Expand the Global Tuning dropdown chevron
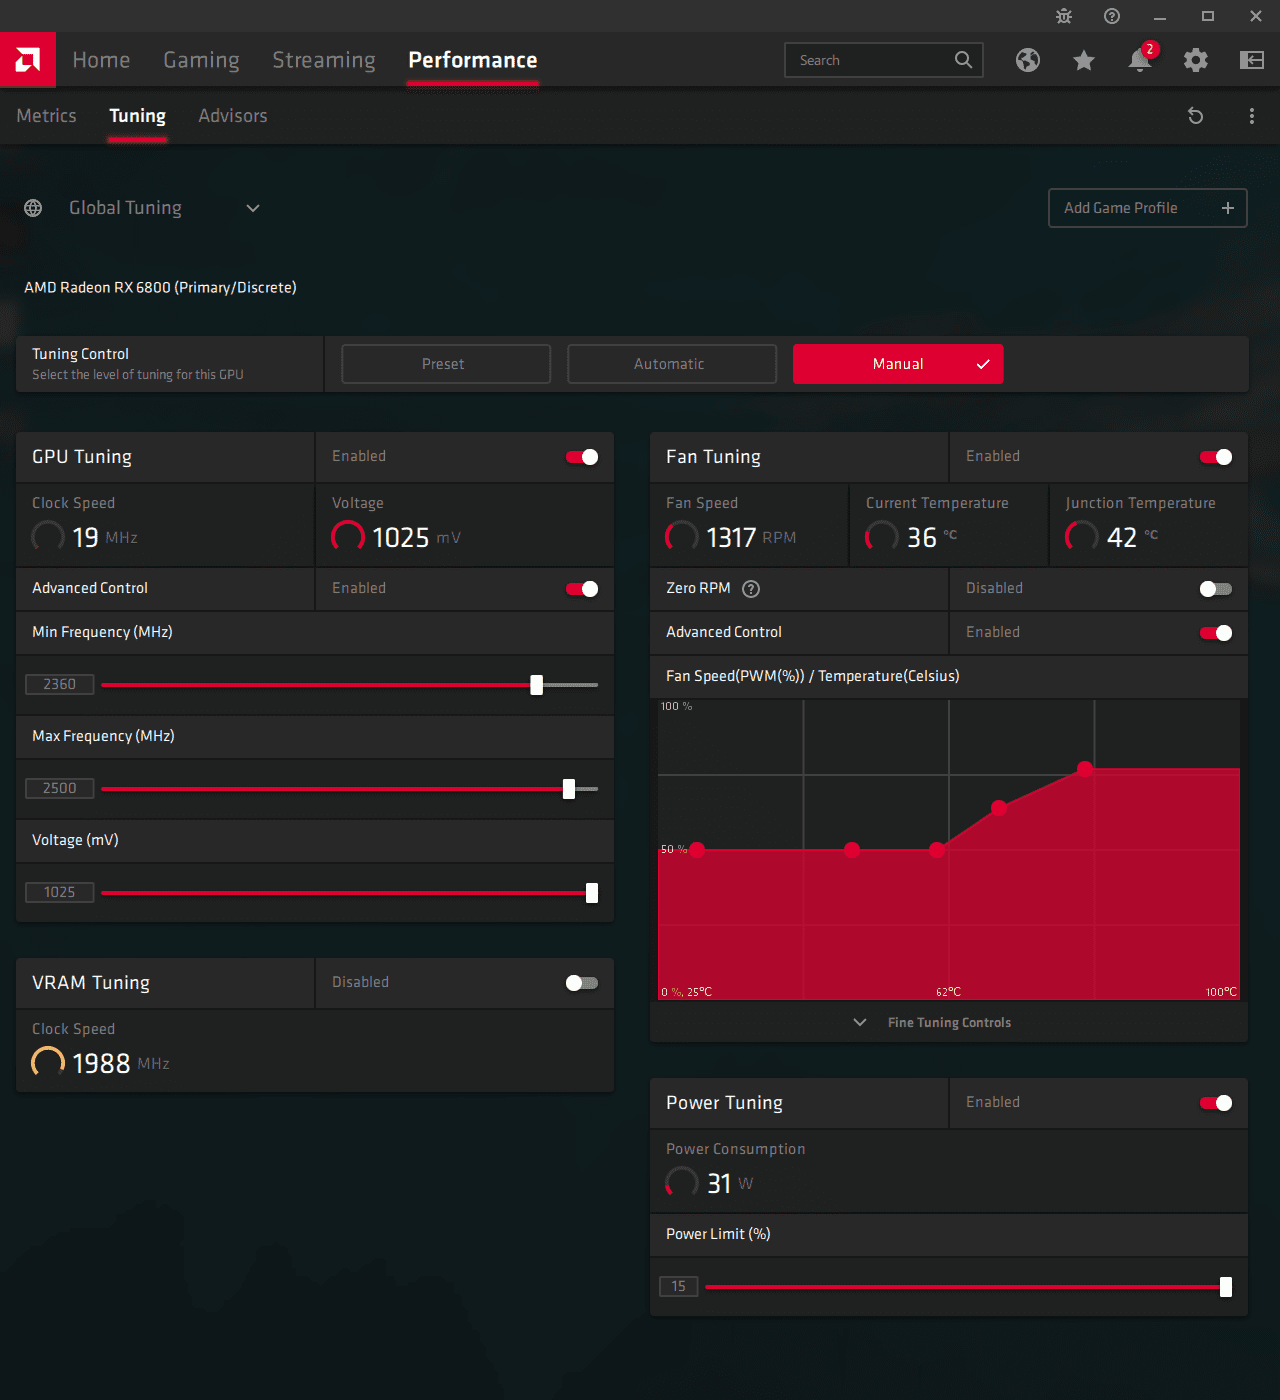1280x1400 pixels. click(x=253, y=208)
